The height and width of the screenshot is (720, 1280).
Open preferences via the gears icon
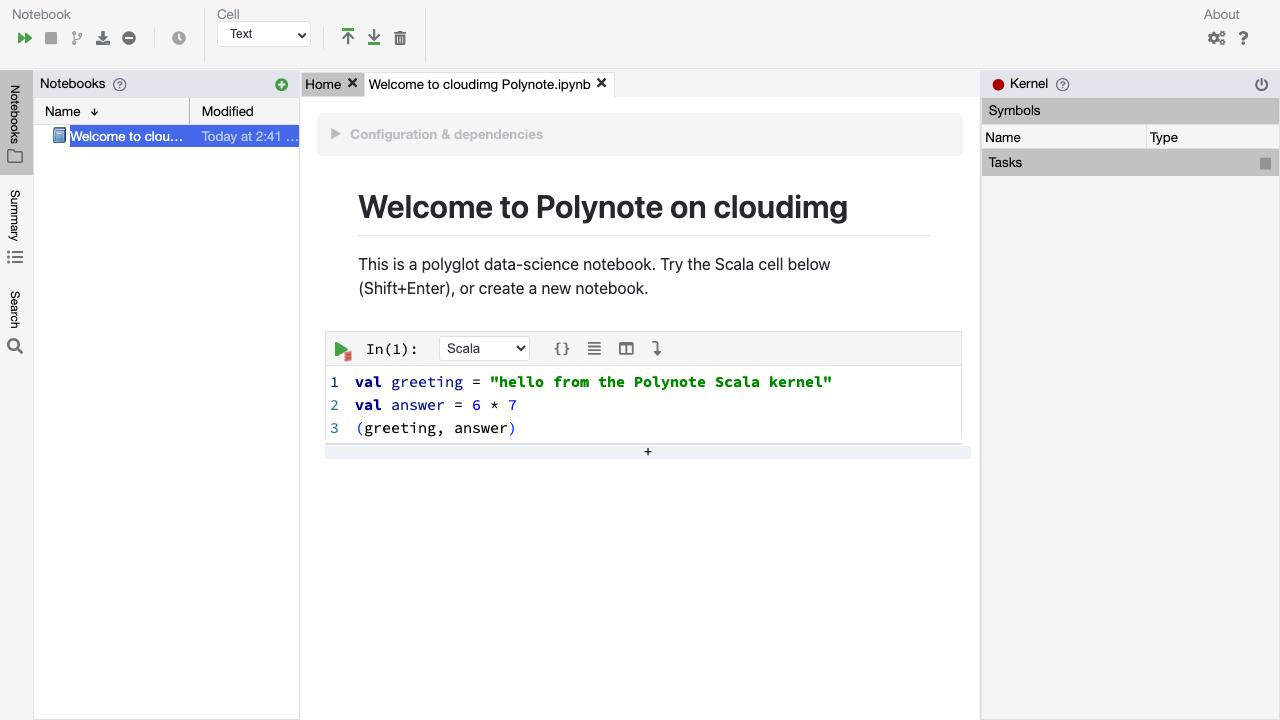click(1216, 38)
